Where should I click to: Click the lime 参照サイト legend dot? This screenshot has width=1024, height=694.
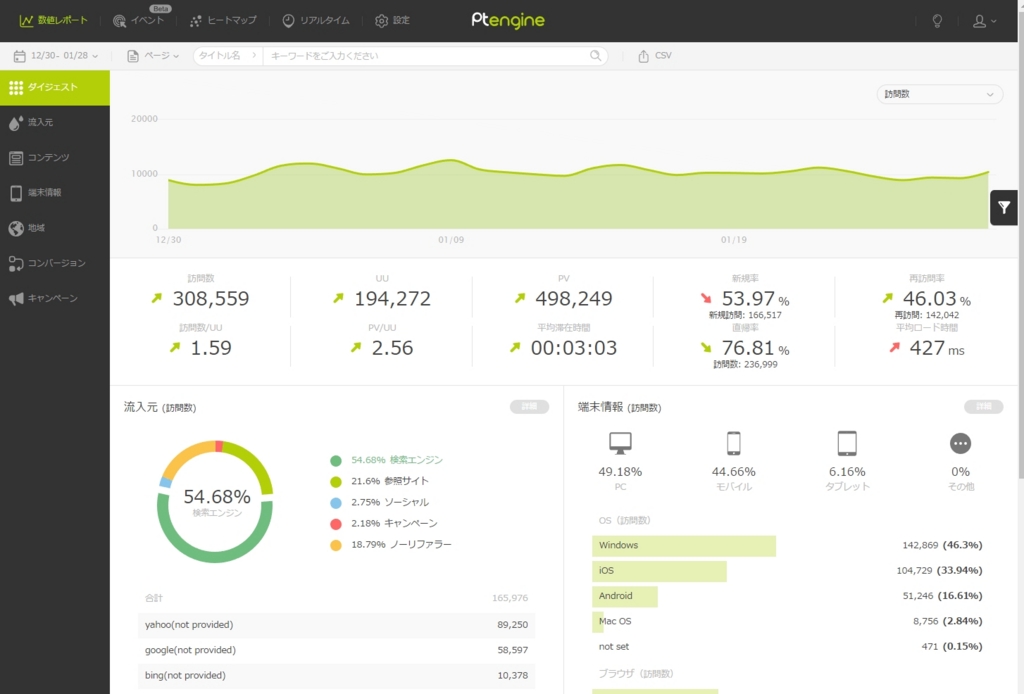336,482
